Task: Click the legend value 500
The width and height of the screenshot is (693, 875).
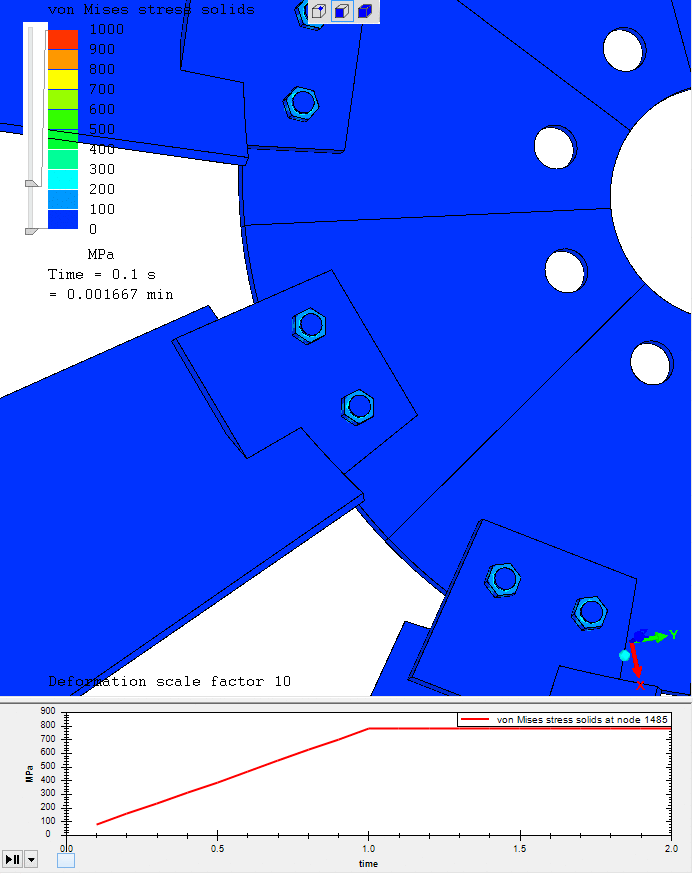Action: (102, 129)
